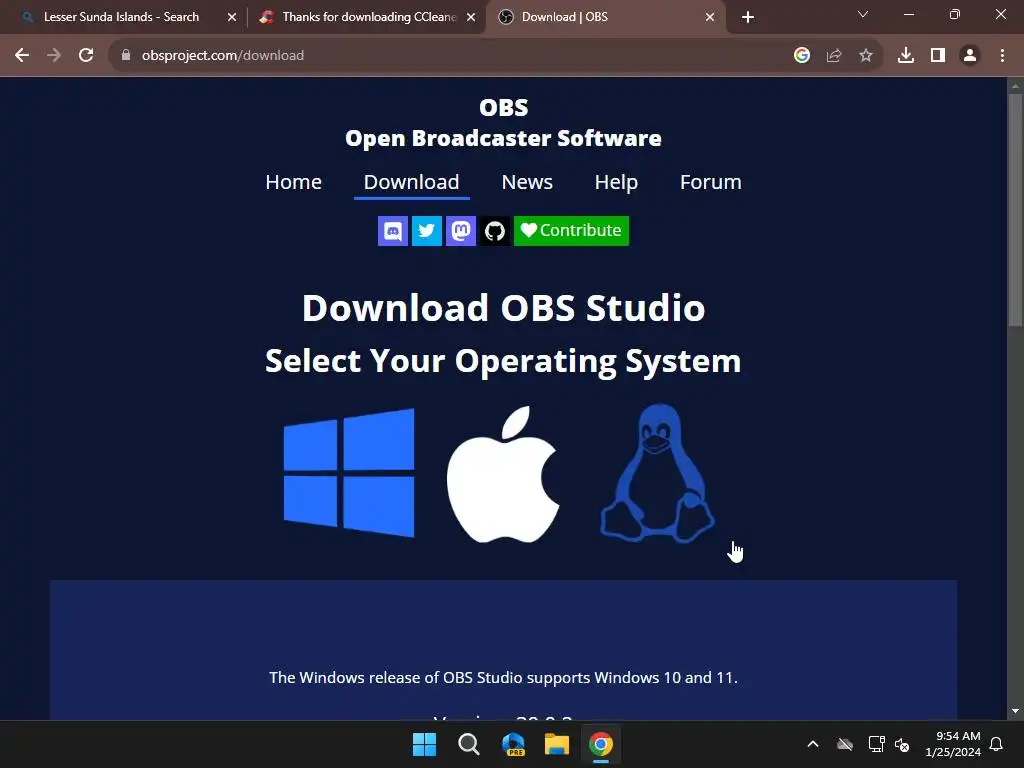Click the OBS Open Broadcaster Software title
Screen dimensions: 1024x768
click(503, 123)
